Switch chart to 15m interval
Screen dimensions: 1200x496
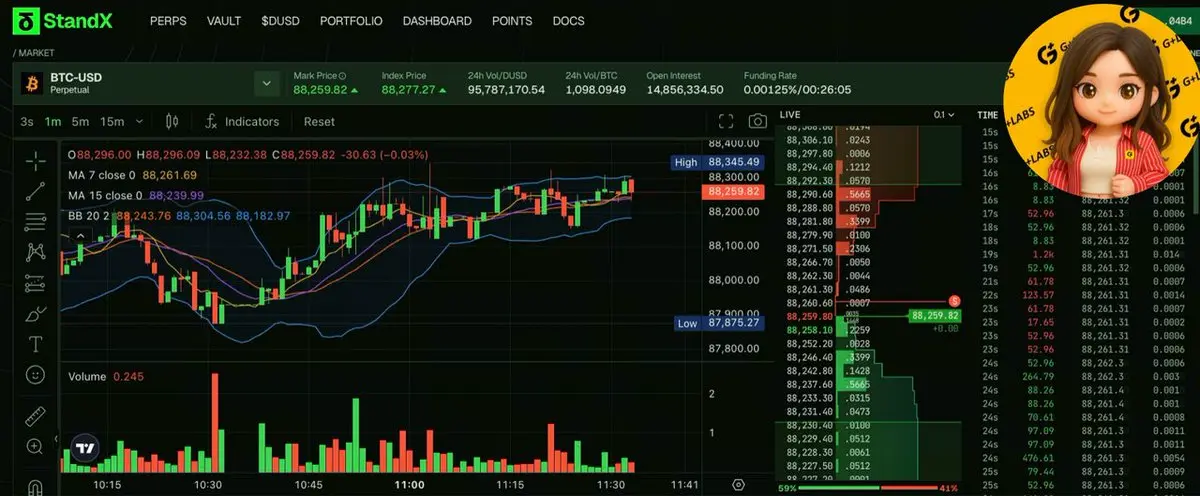click(112, 121)
